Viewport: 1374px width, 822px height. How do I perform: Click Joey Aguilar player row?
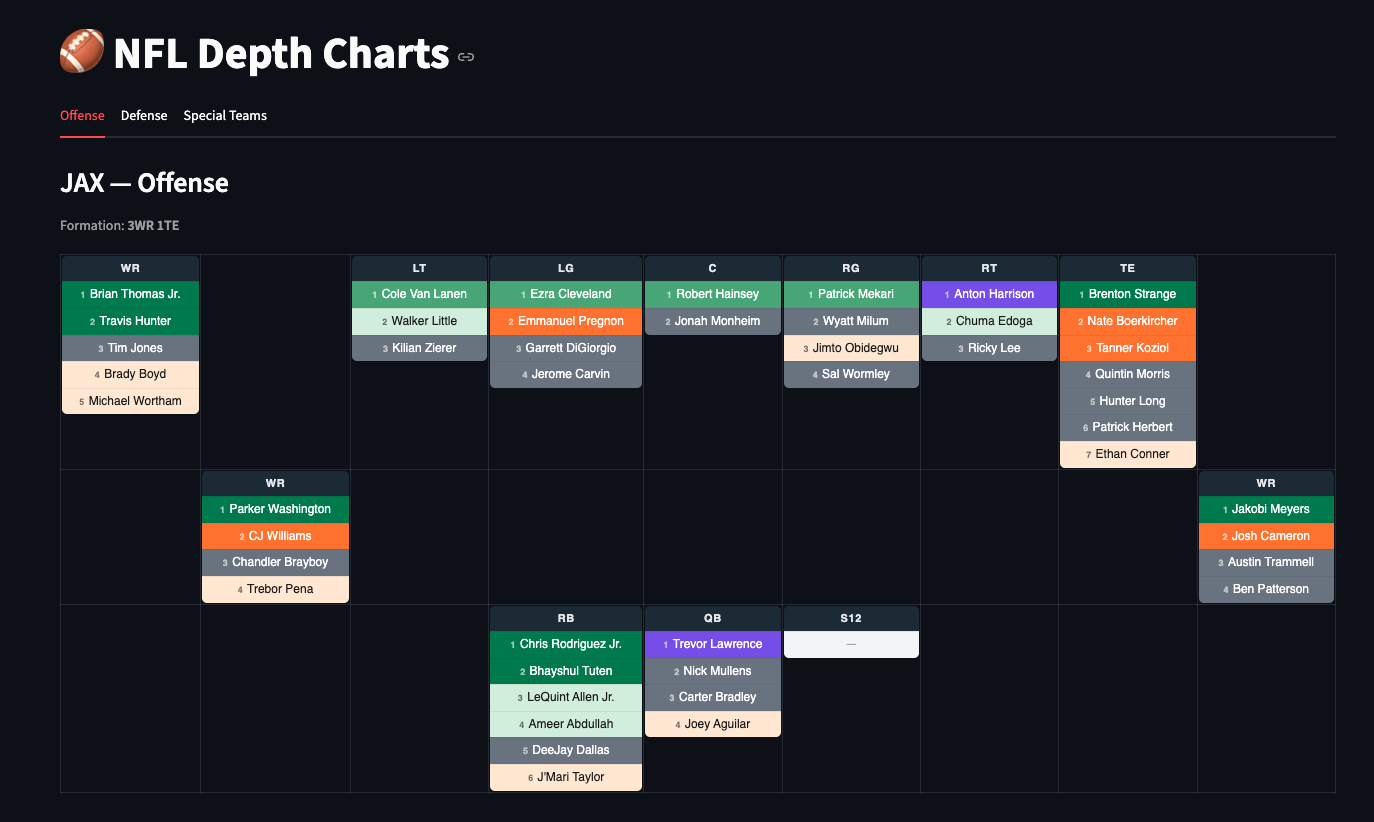point(713,724)
